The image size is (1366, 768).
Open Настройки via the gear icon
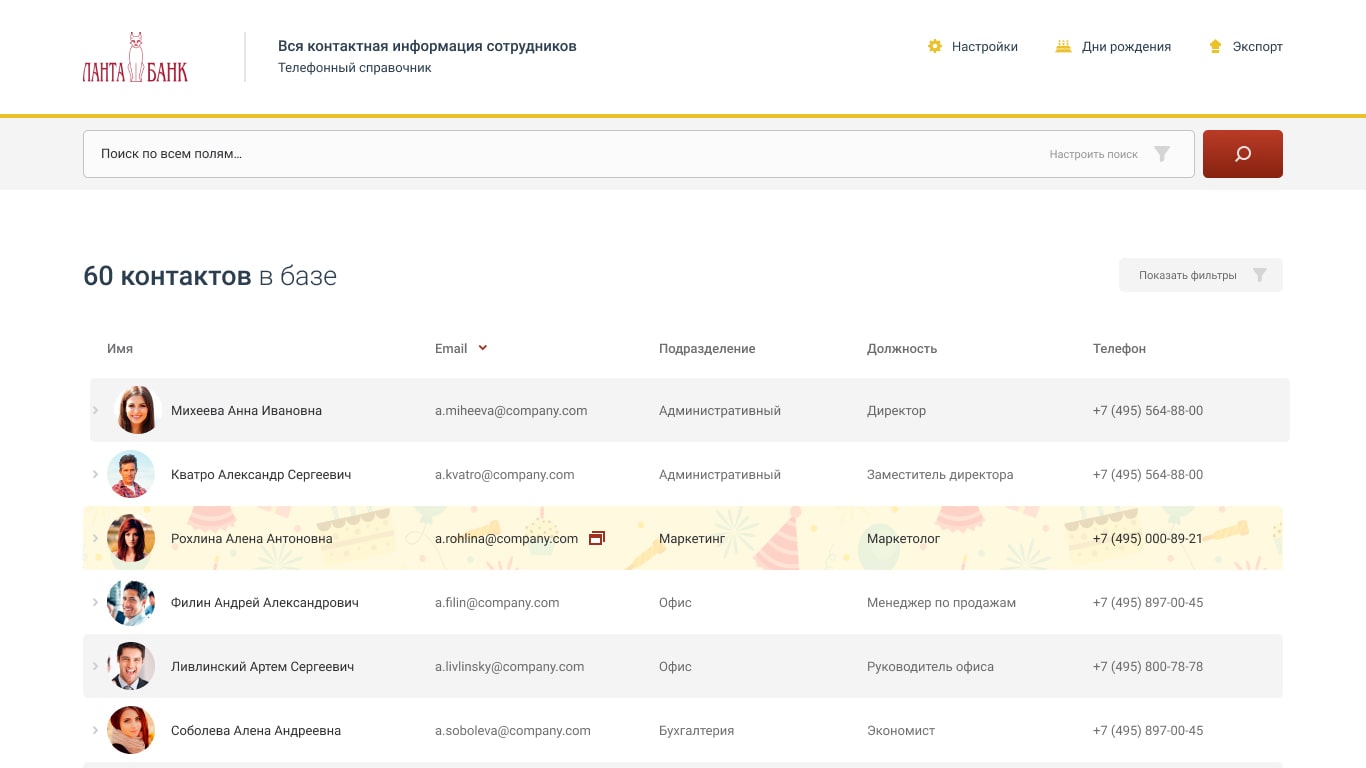pyautogui.click(x=935, y=46)
